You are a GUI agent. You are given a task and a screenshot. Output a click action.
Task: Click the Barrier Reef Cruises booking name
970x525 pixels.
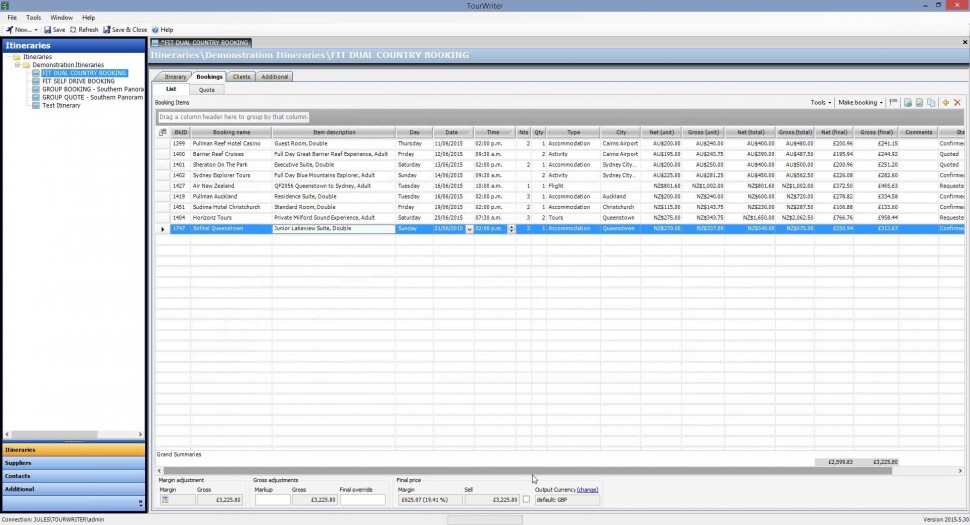click(x=218, y=154)
